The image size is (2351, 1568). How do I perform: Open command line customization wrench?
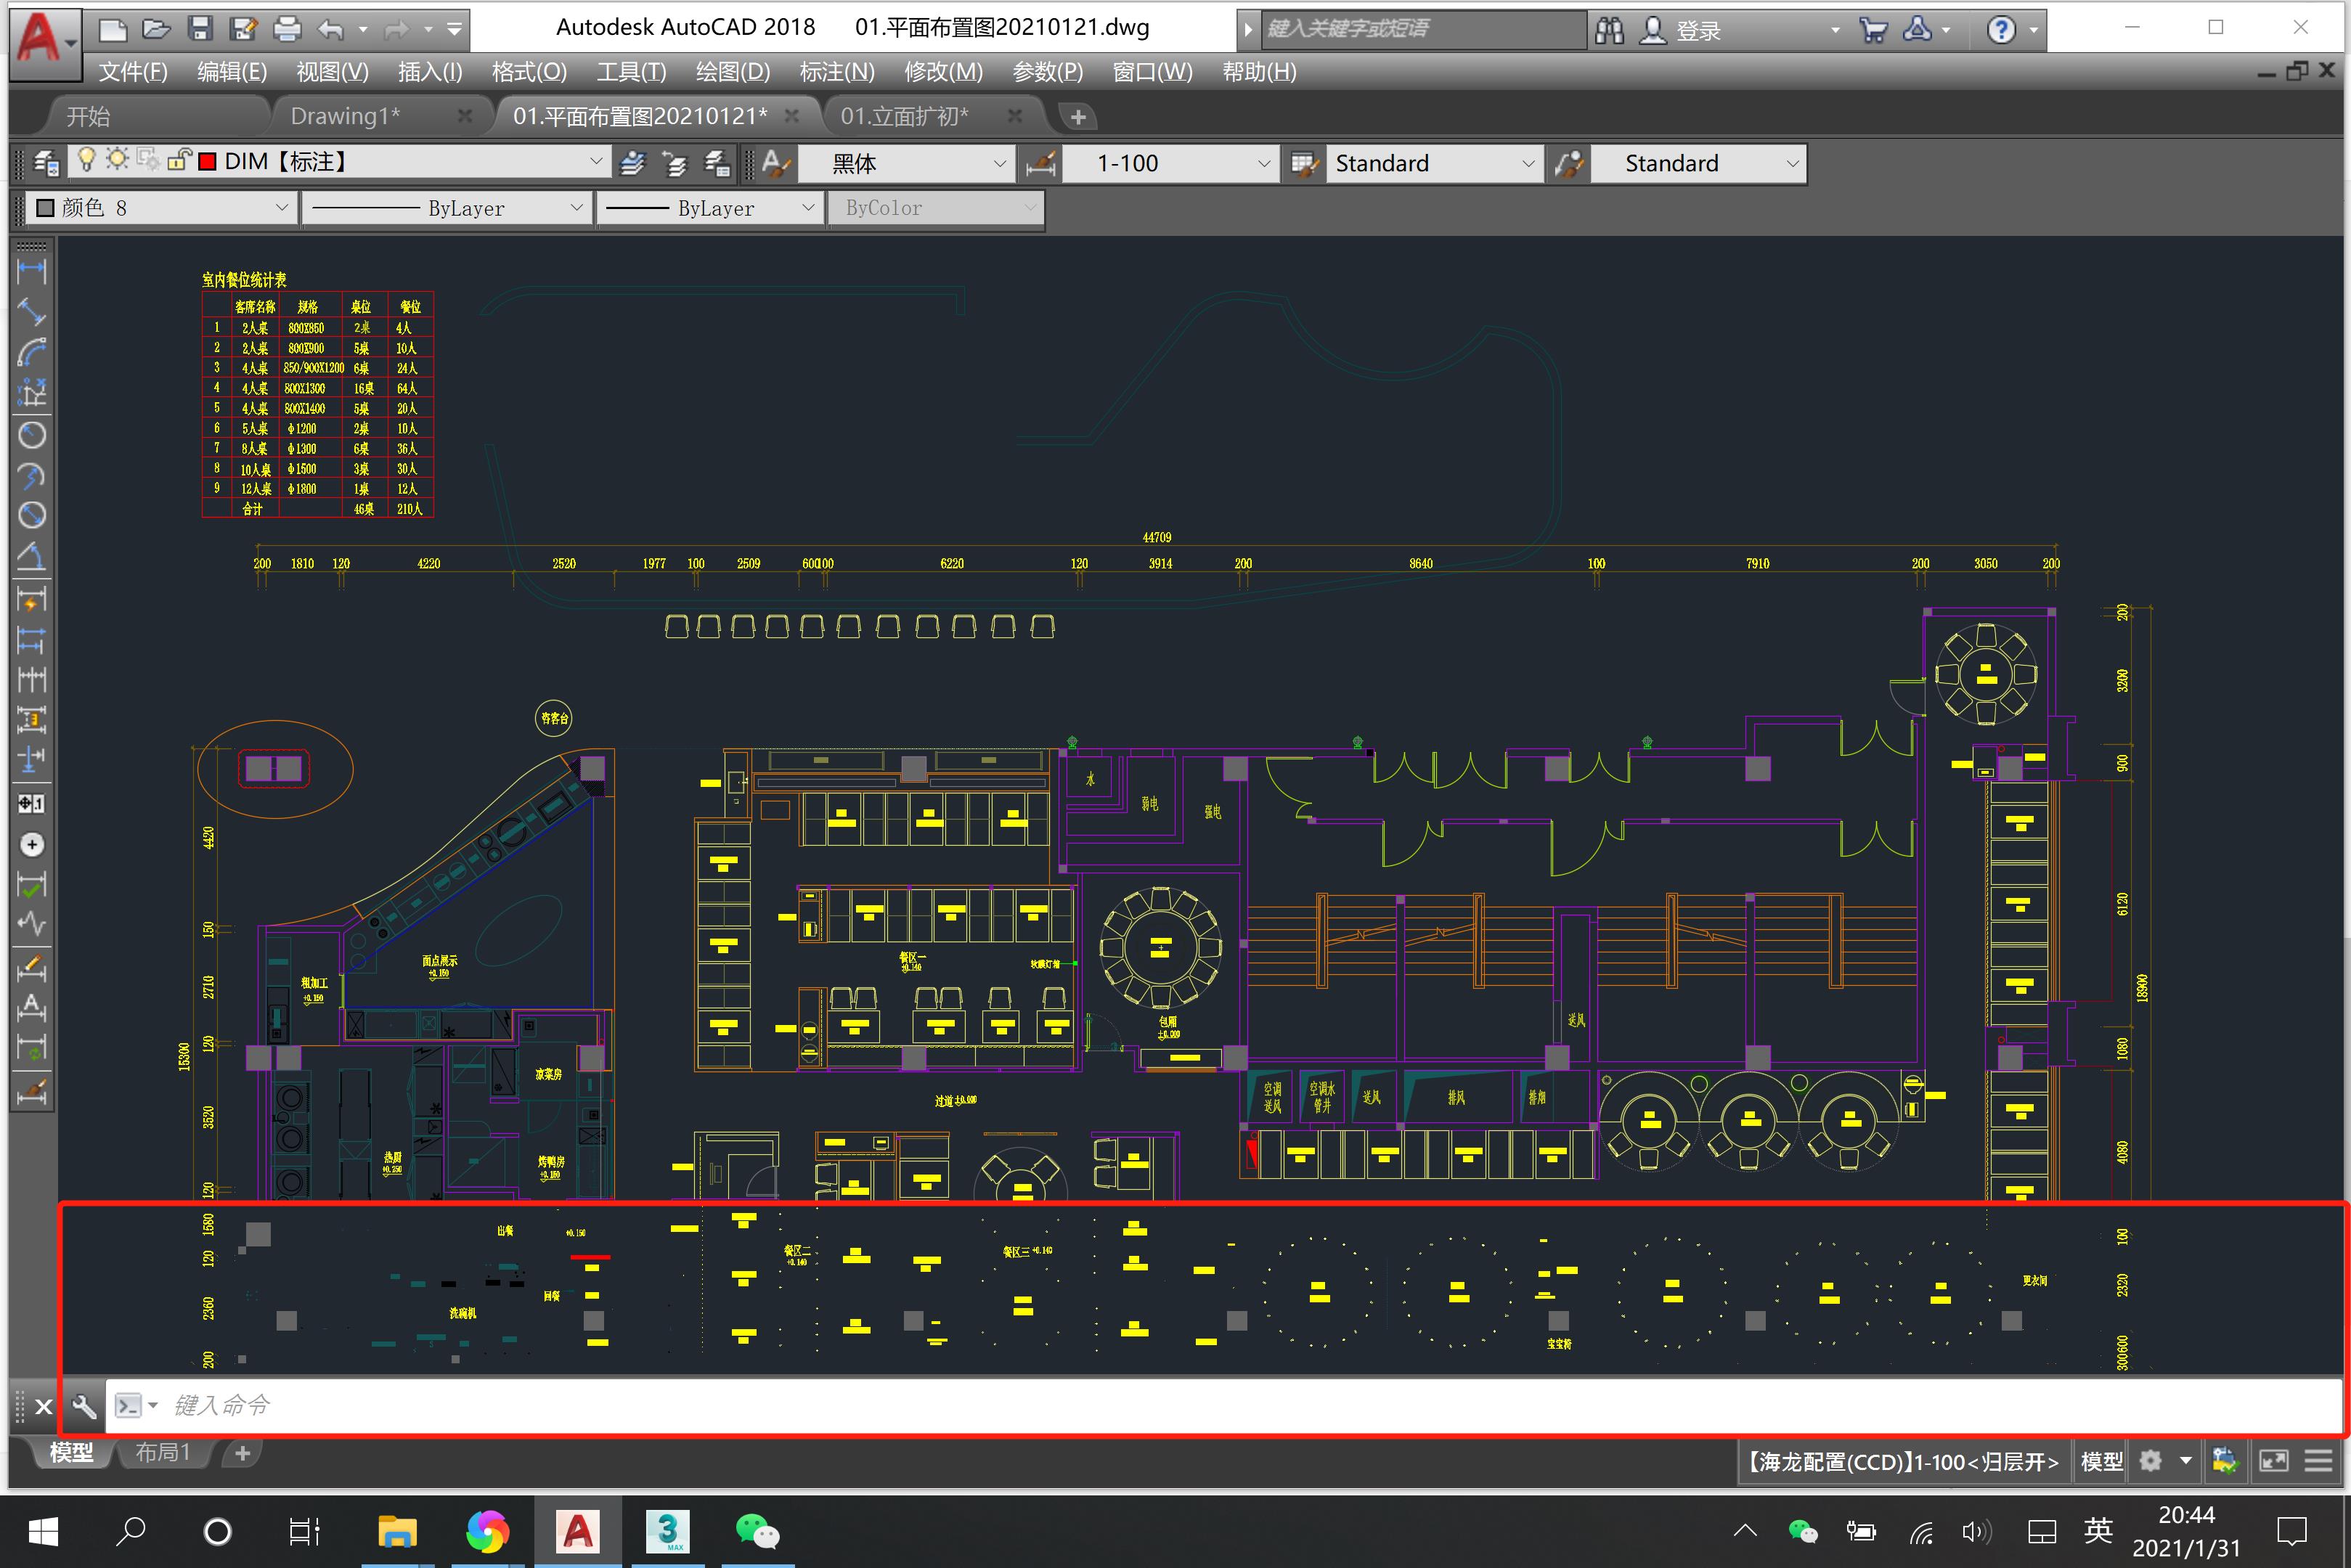click(85, 1406)
